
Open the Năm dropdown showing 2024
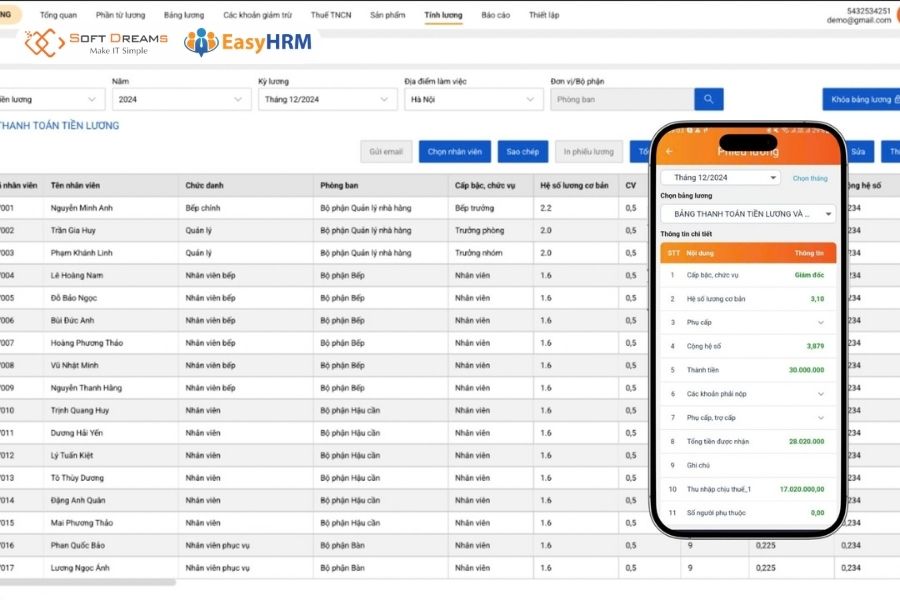coord(181,99)
